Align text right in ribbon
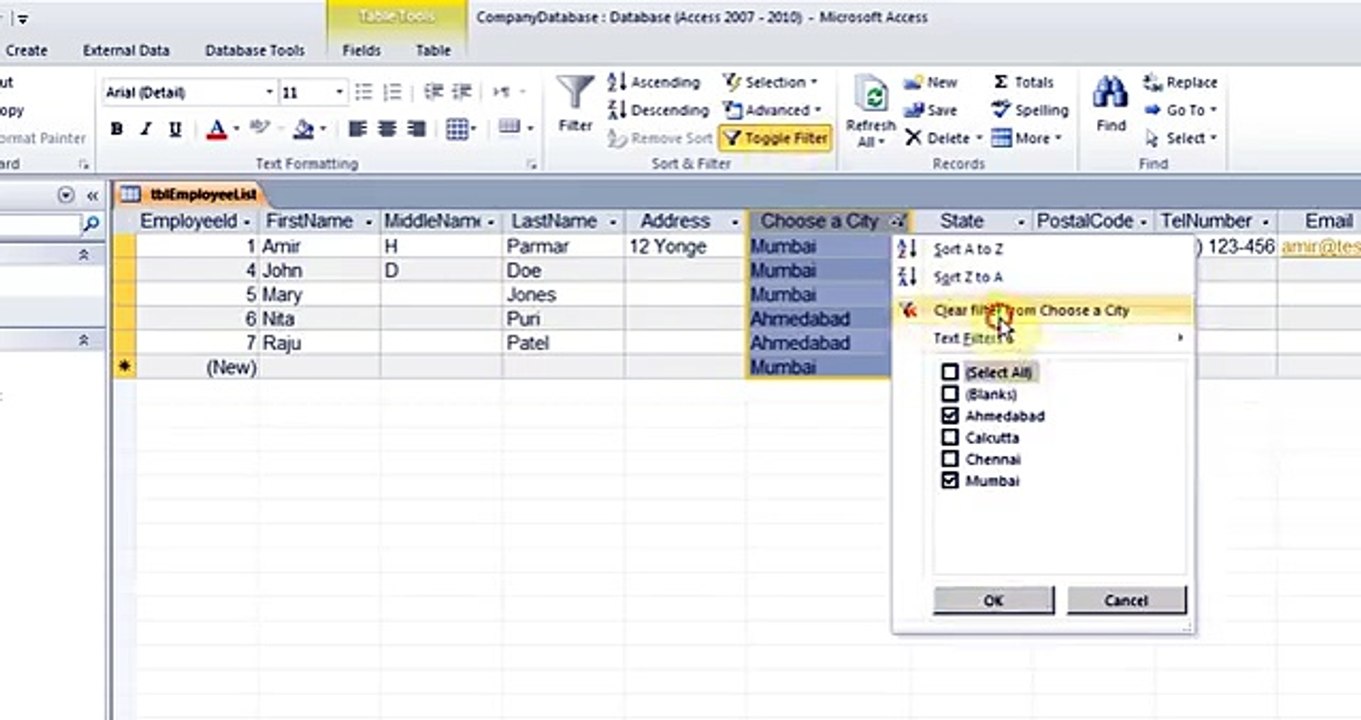 [417, 129]
